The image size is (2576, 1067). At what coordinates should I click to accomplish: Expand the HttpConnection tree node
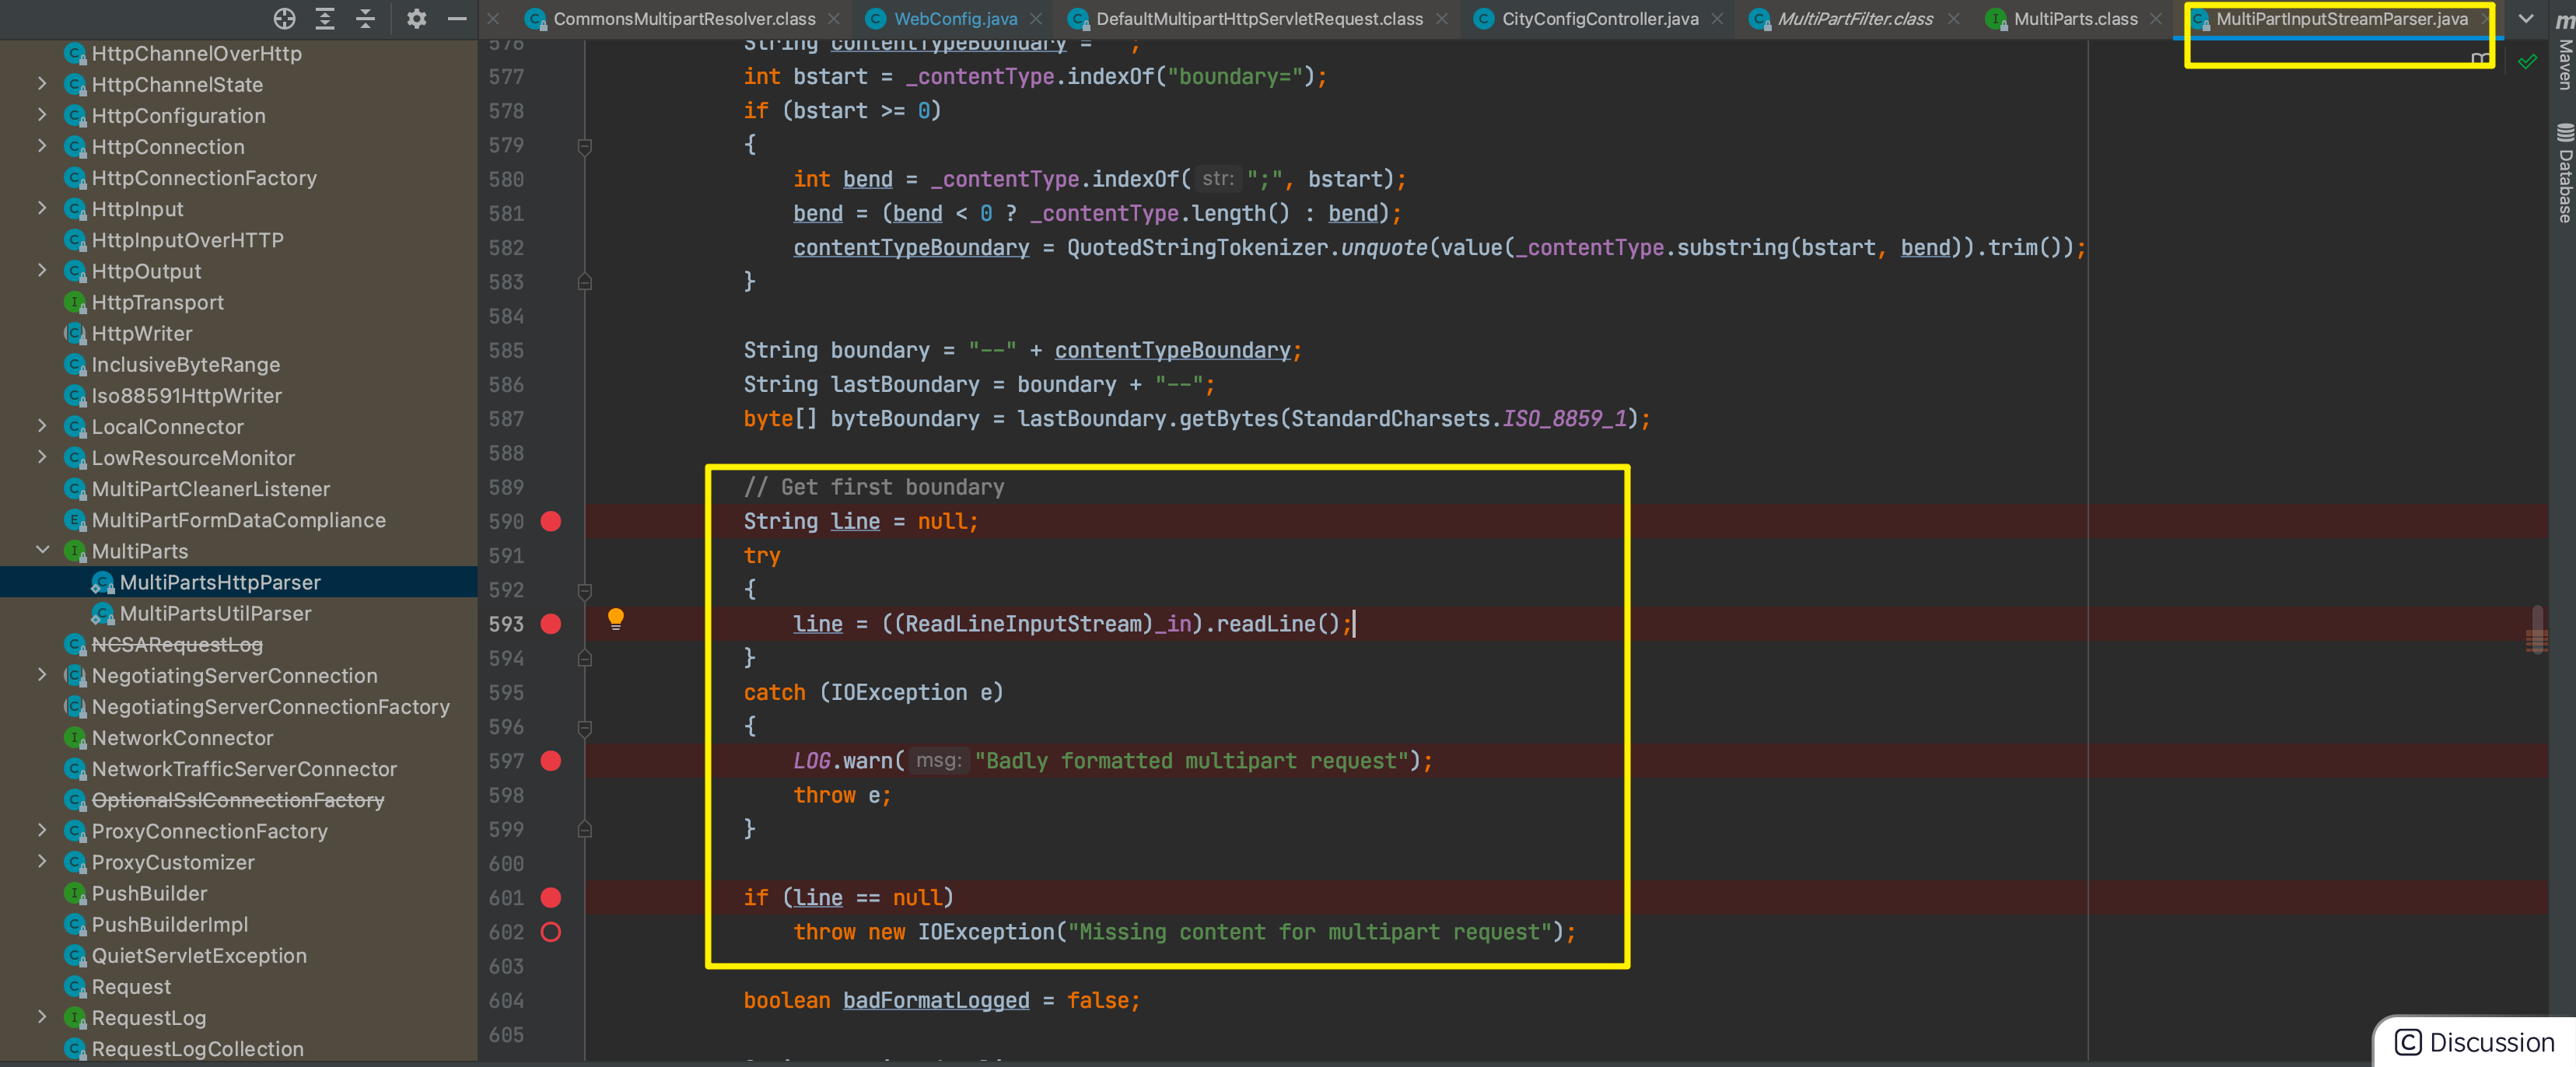tap(42, 146)
